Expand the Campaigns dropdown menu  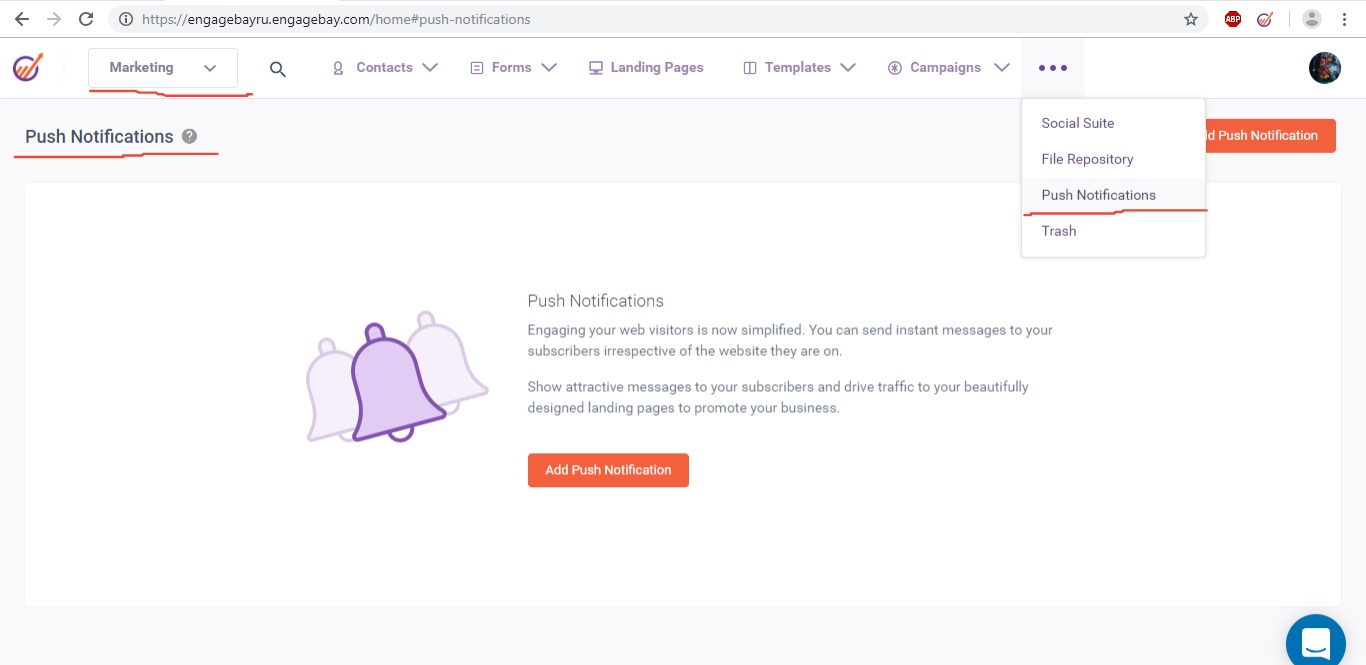(946, 68)
